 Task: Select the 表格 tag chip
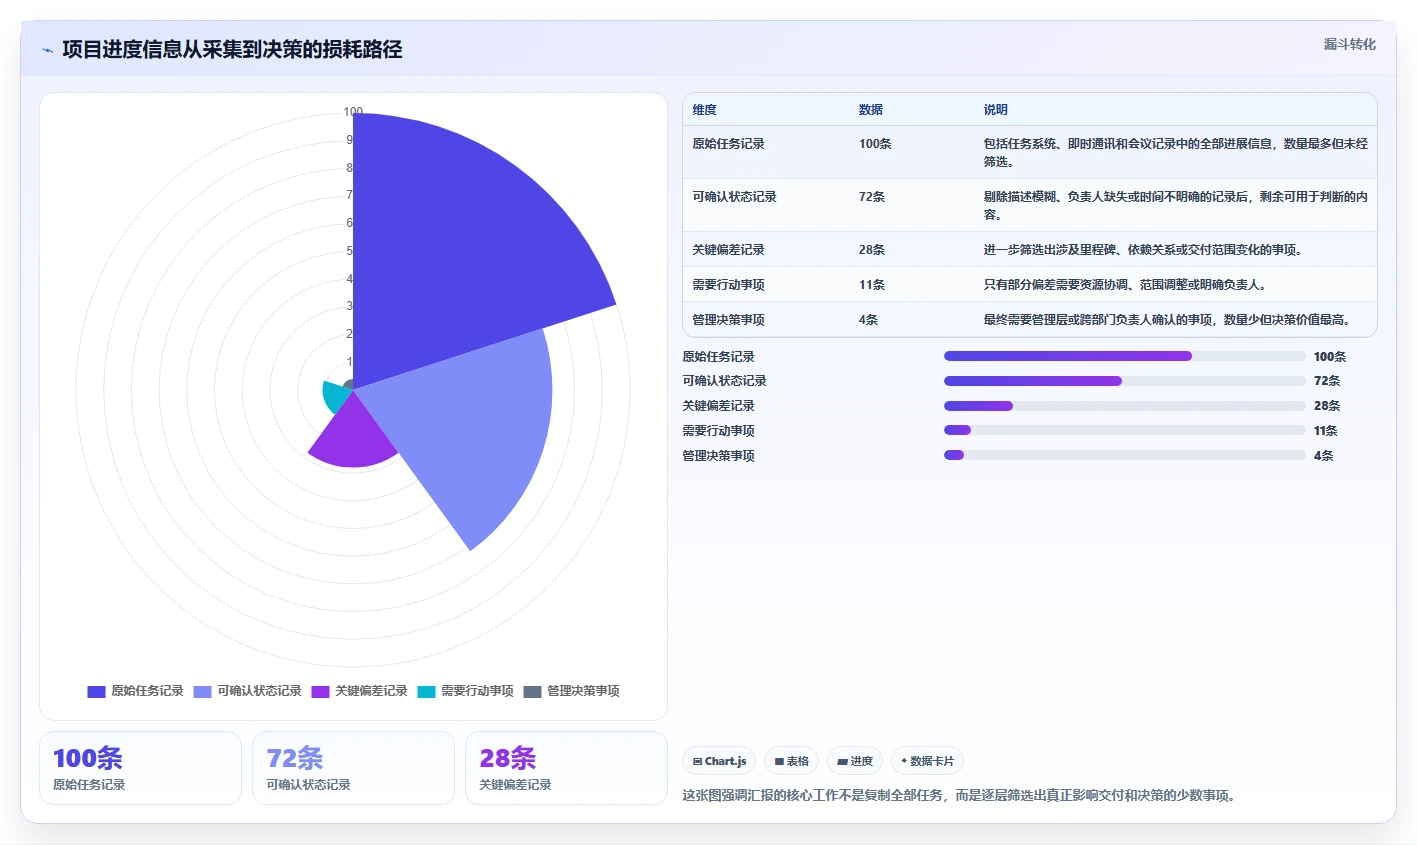click(791, 761)
